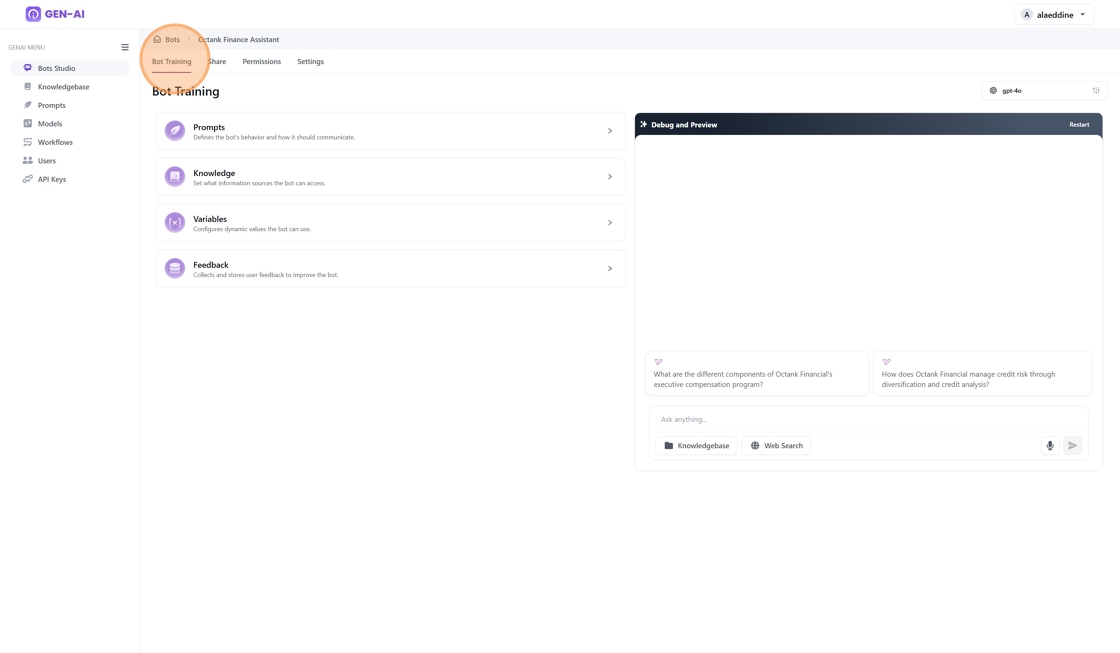This screenshot has width=1120, height=653.
Task: Click the Variables icon in training list
Action: [x=175, y=223]
